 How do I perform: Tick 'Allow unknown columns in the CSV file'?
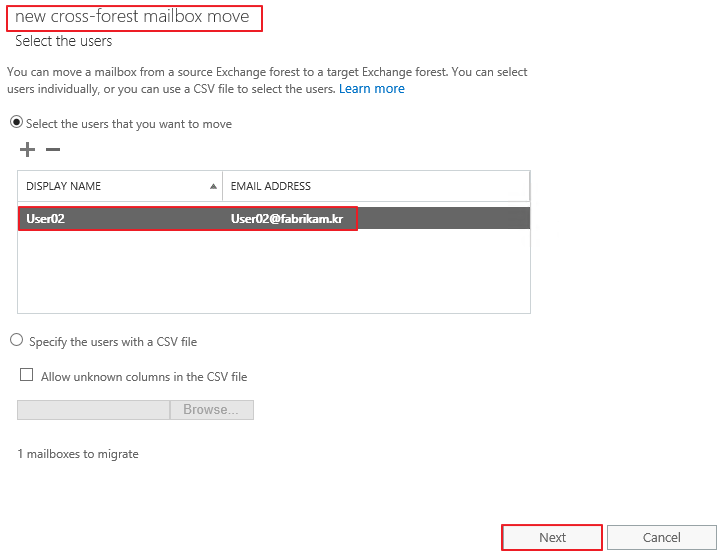pyautogui.click(x=26, y=375)
